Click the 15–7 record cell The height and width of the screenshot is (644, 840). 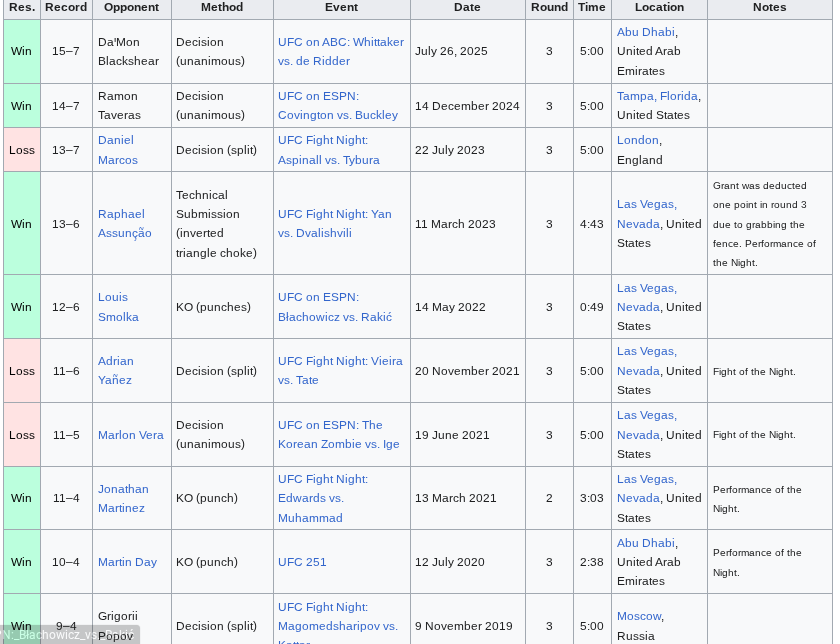66,51
